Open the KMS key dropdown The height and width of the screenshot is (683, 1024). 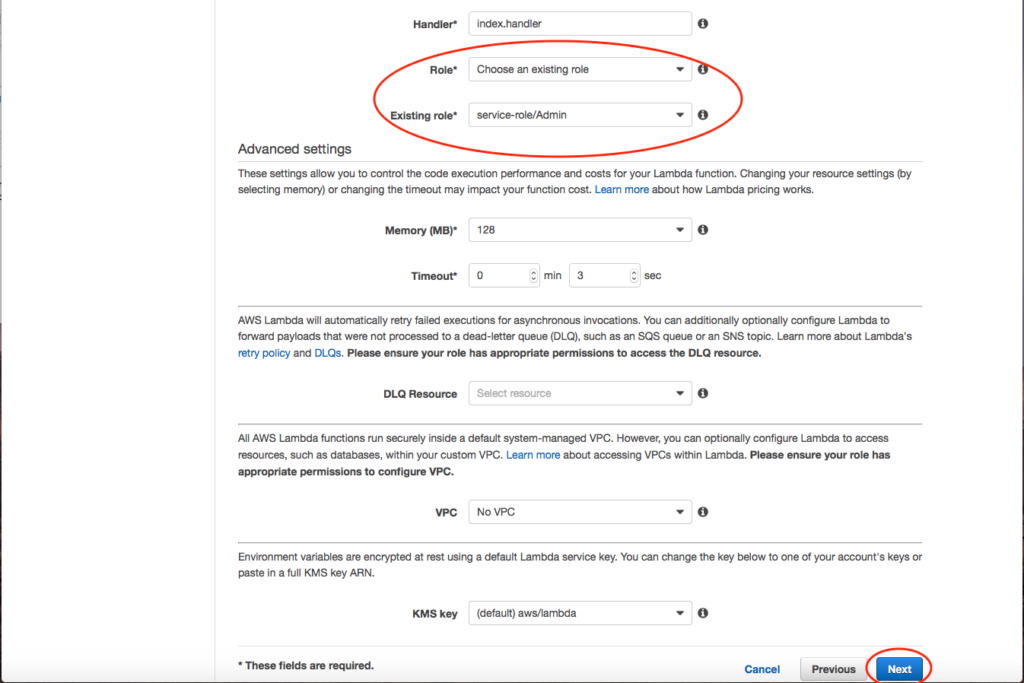[579, 613]
